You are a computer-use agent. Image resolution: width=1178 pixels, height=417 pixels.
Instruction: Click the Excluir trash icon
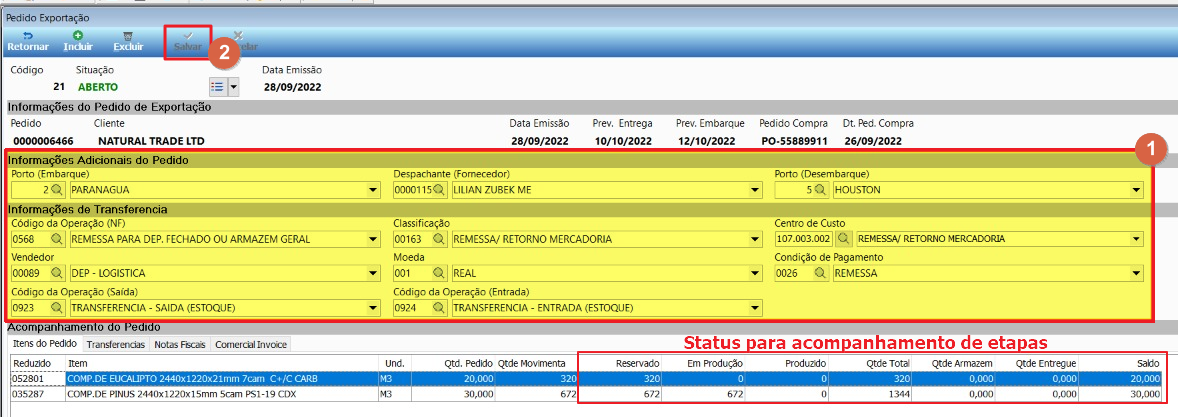coord(128,41)
